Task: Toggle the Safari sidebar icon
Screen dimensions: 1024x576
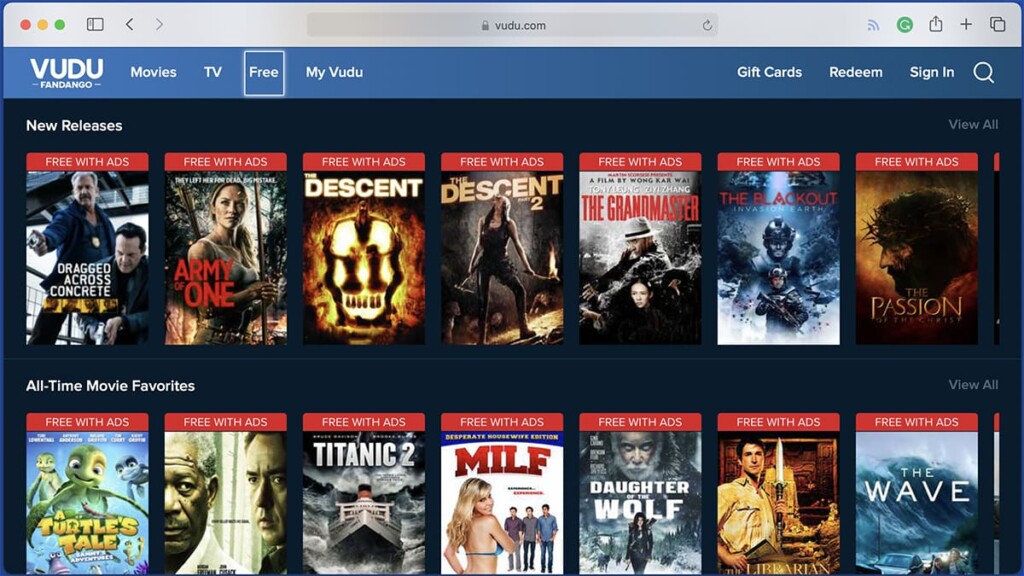Action: [x=95, y=25]
